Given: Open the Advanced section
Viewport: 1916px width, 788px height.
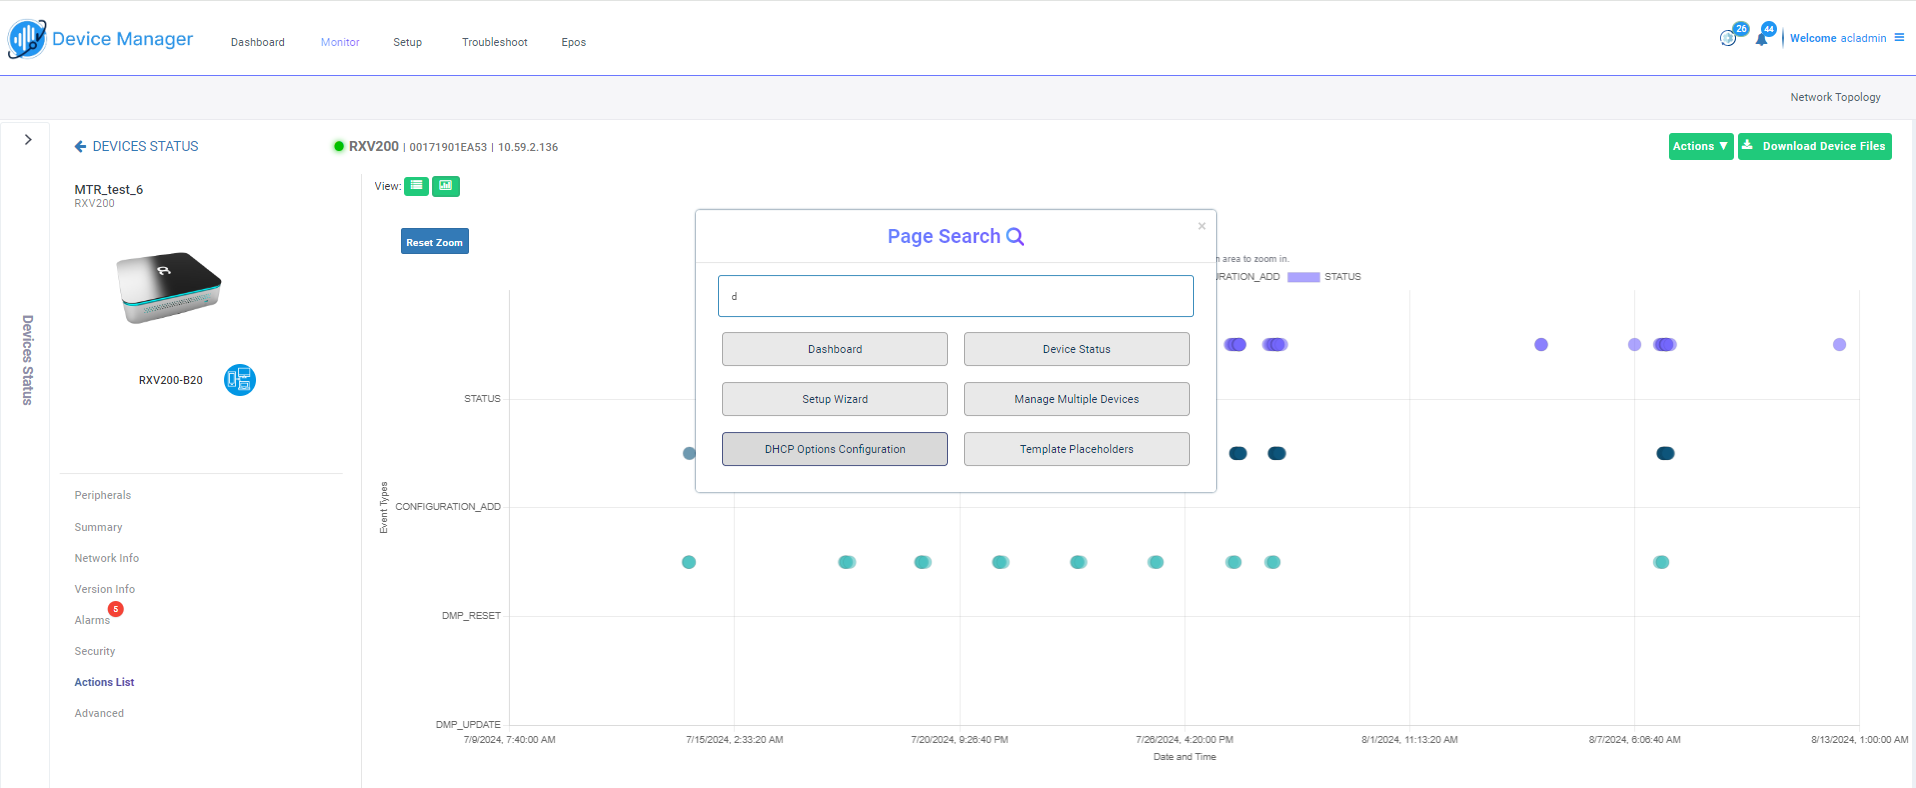Looking at the screenshot, I should coord(99,713).
